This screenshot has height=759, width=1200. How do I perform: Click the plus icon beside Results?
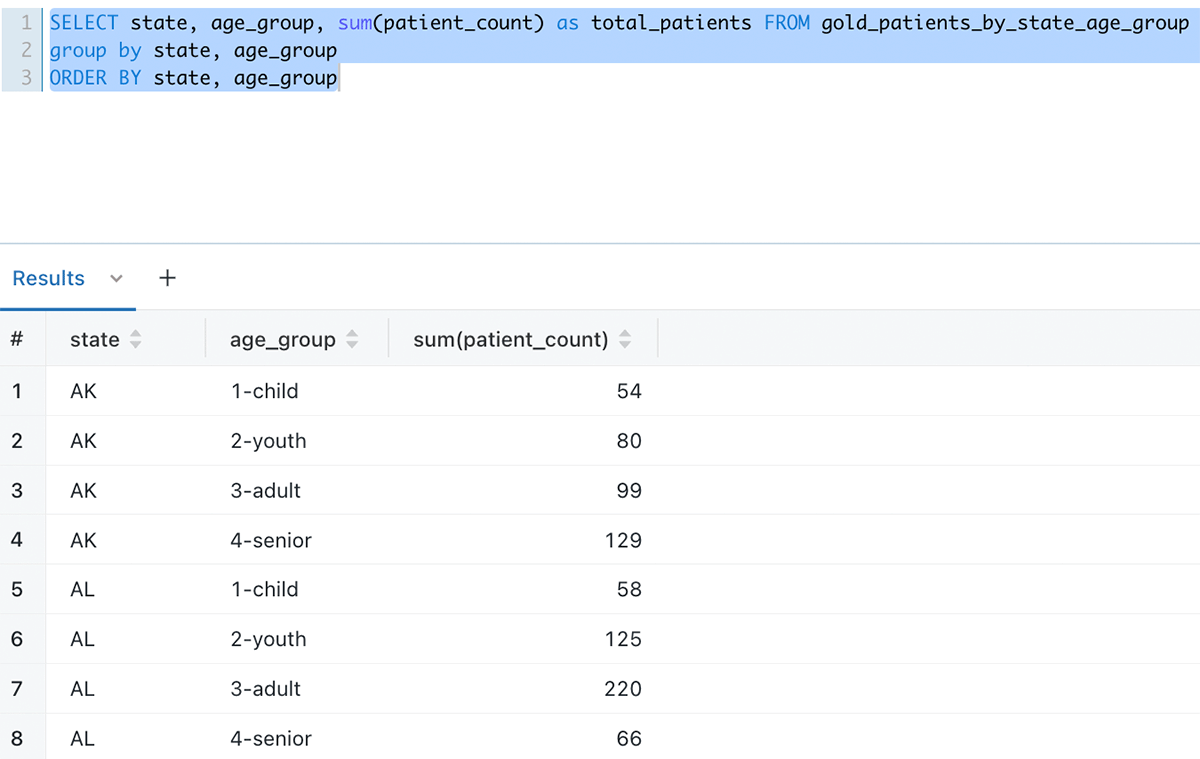(167, 279)
